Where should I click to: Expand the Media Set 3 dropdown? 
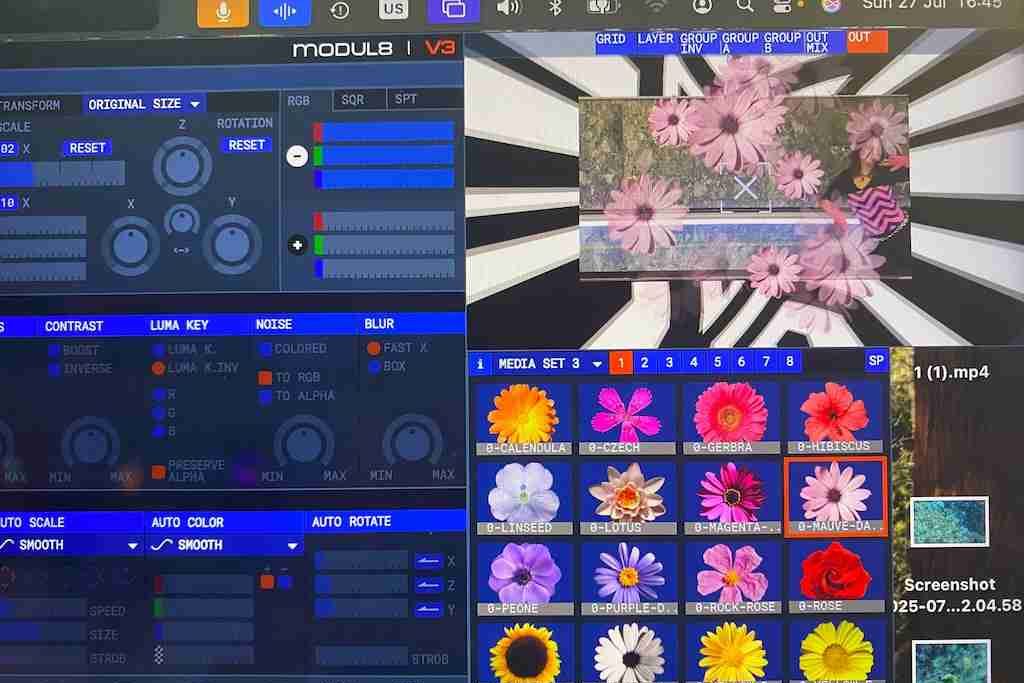coord(596,364)
